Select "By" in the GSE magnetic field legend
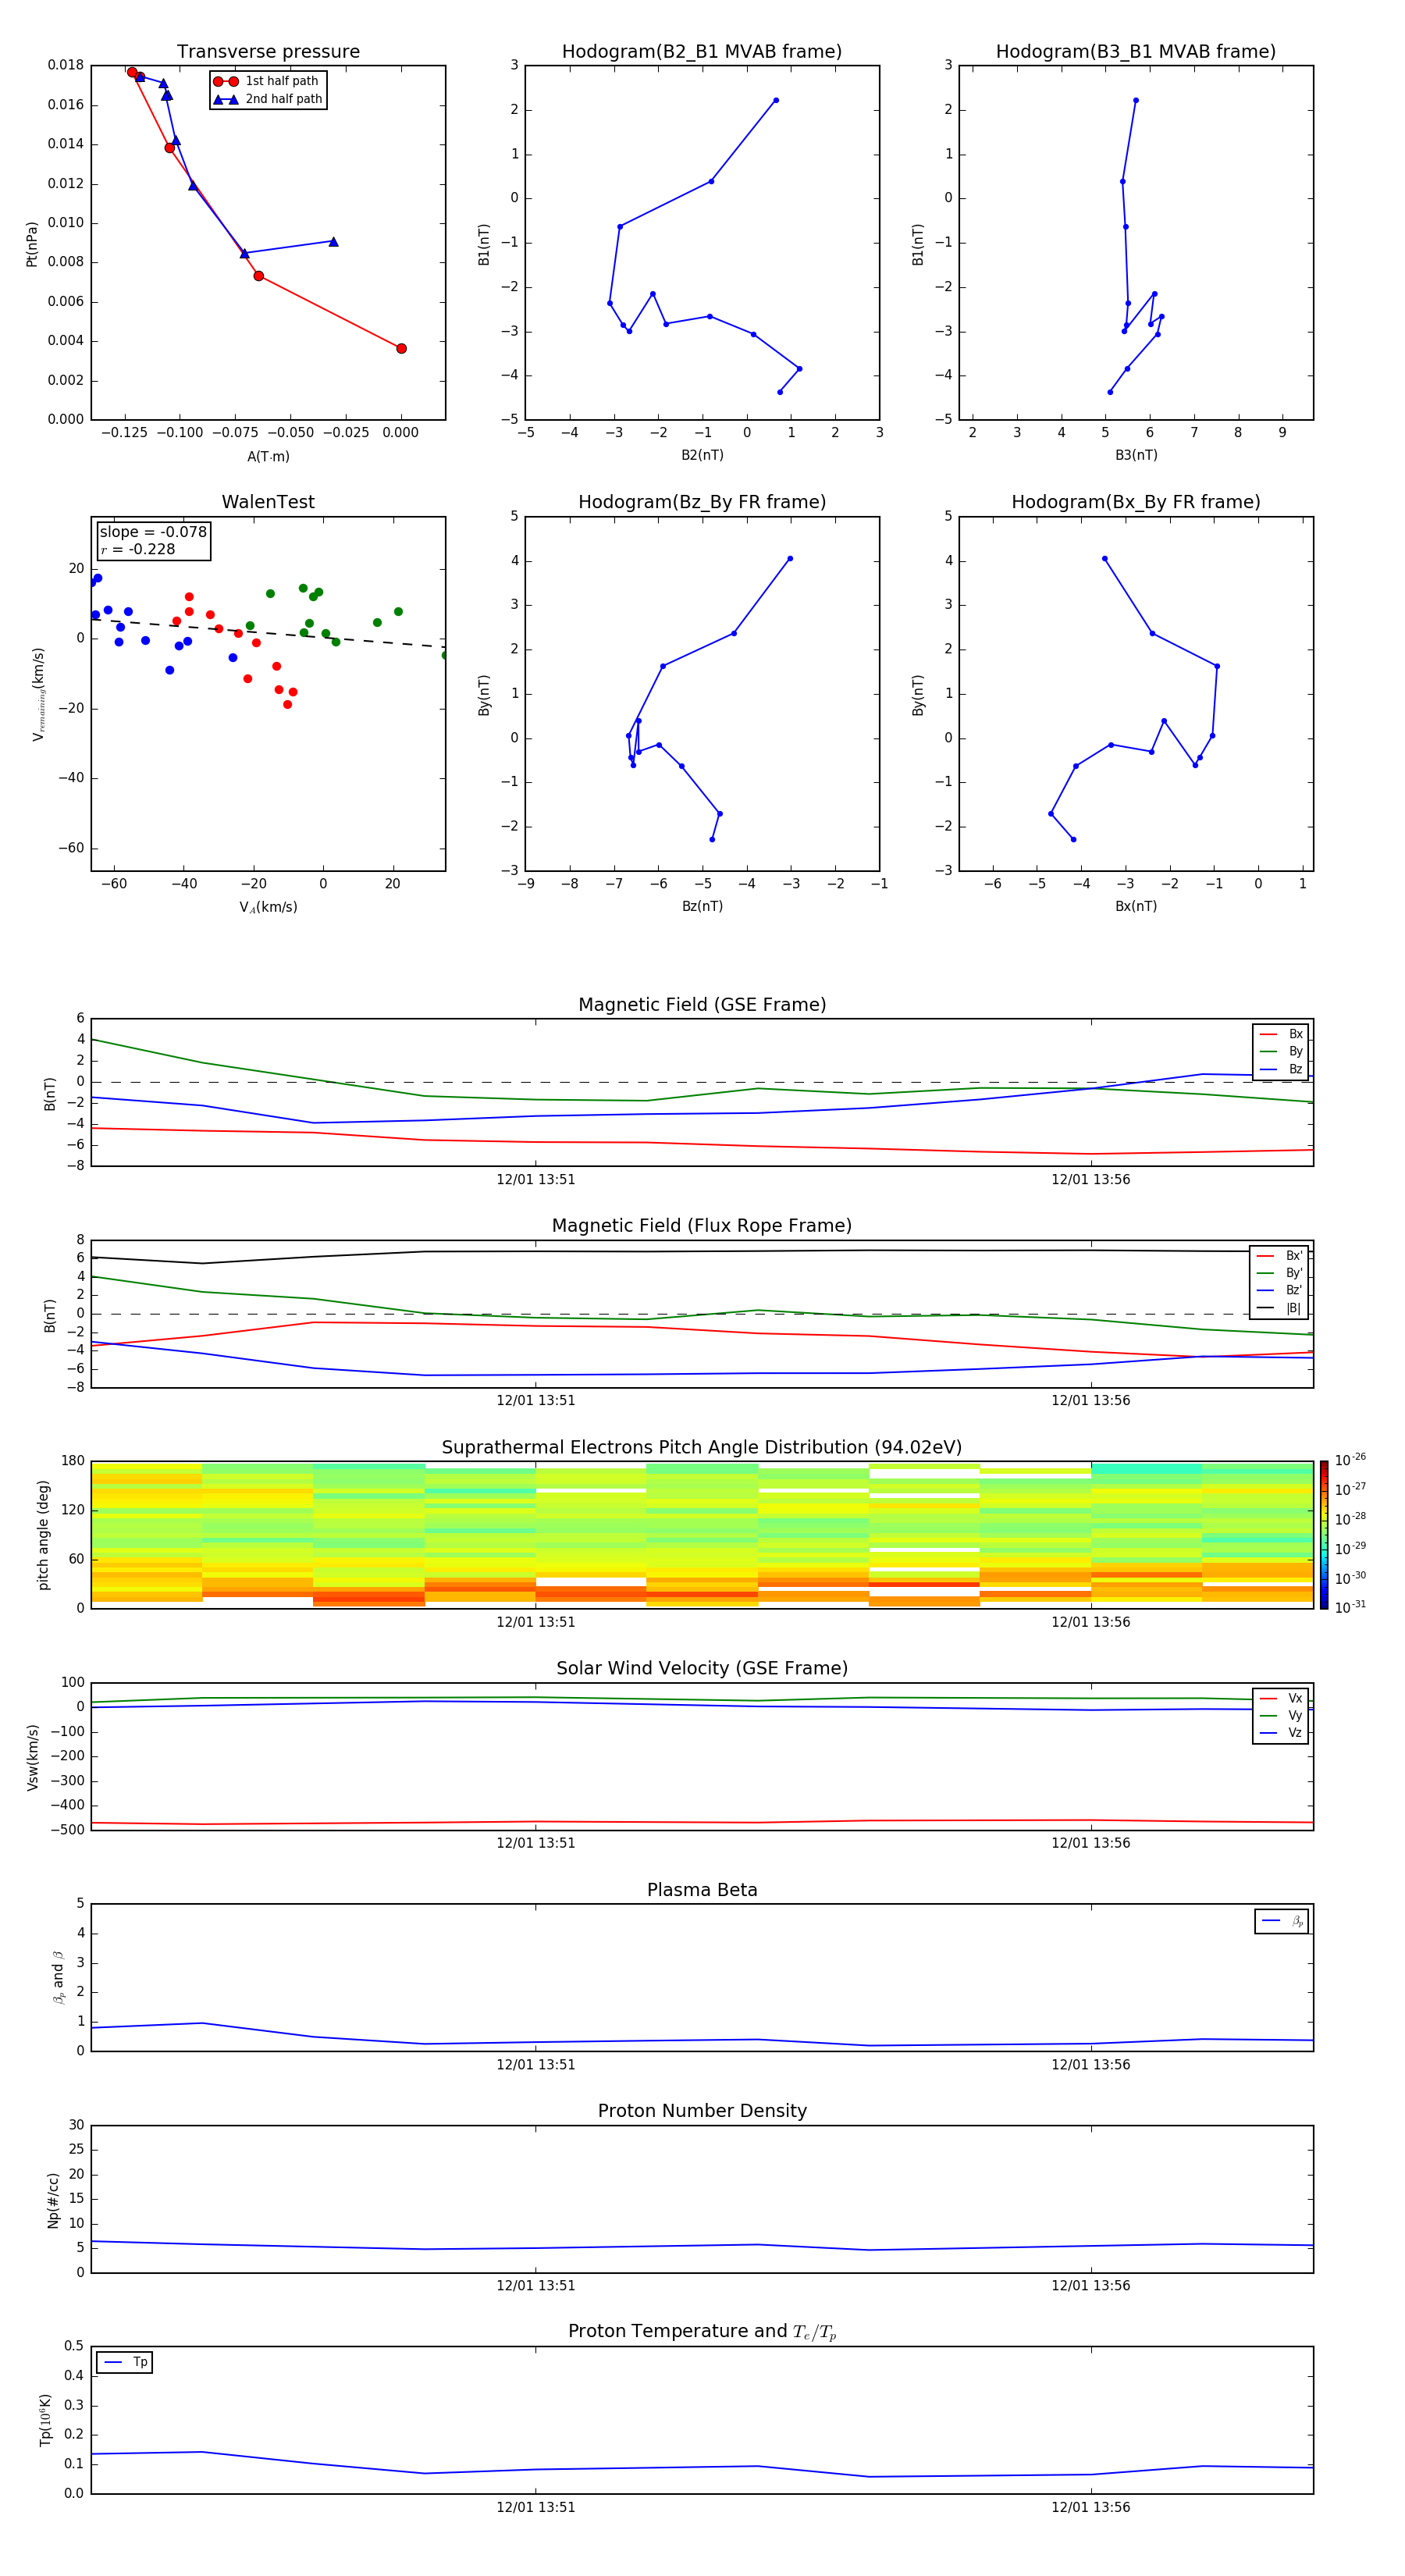The height and width of the screenshot is (2576, 1405). click(x=1281, y=1051)
